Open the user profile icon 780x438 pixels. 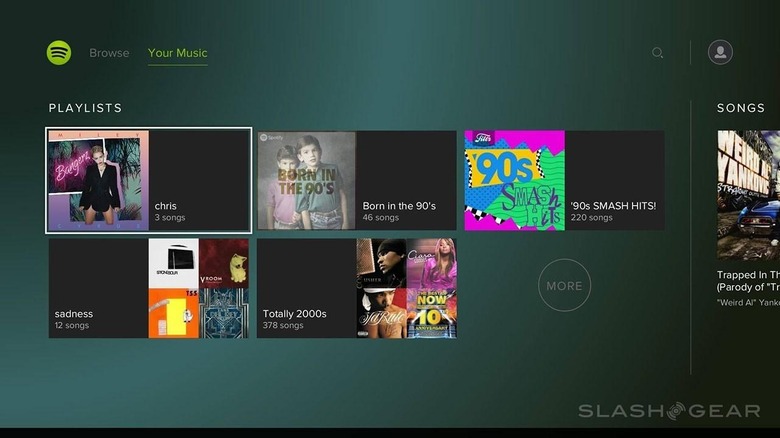(x=720, y=52)
